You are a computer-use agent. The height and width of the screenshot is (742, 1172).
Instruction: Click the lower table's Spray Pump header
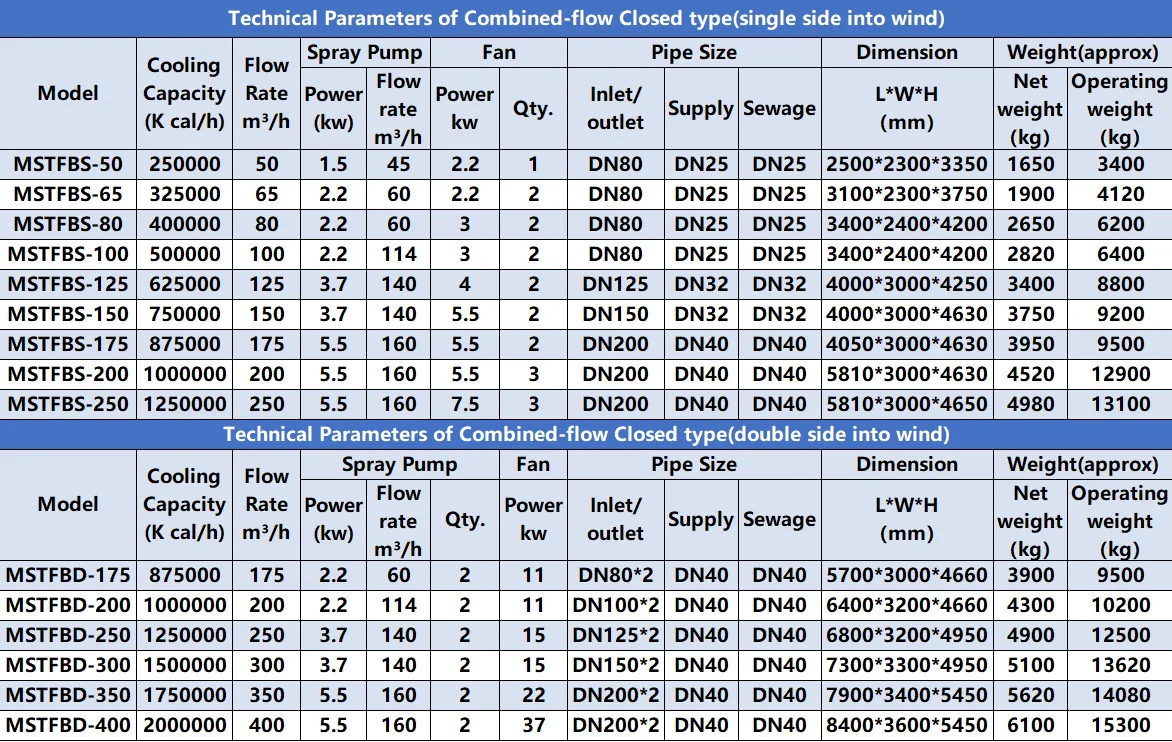399,465
